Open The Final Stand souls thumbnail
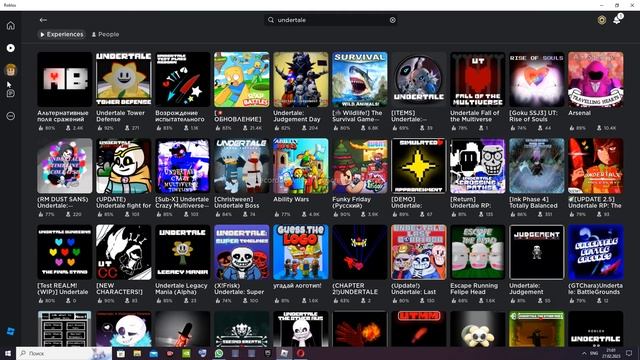The width and height of the screenshot is (640, 360). point(64,252)
